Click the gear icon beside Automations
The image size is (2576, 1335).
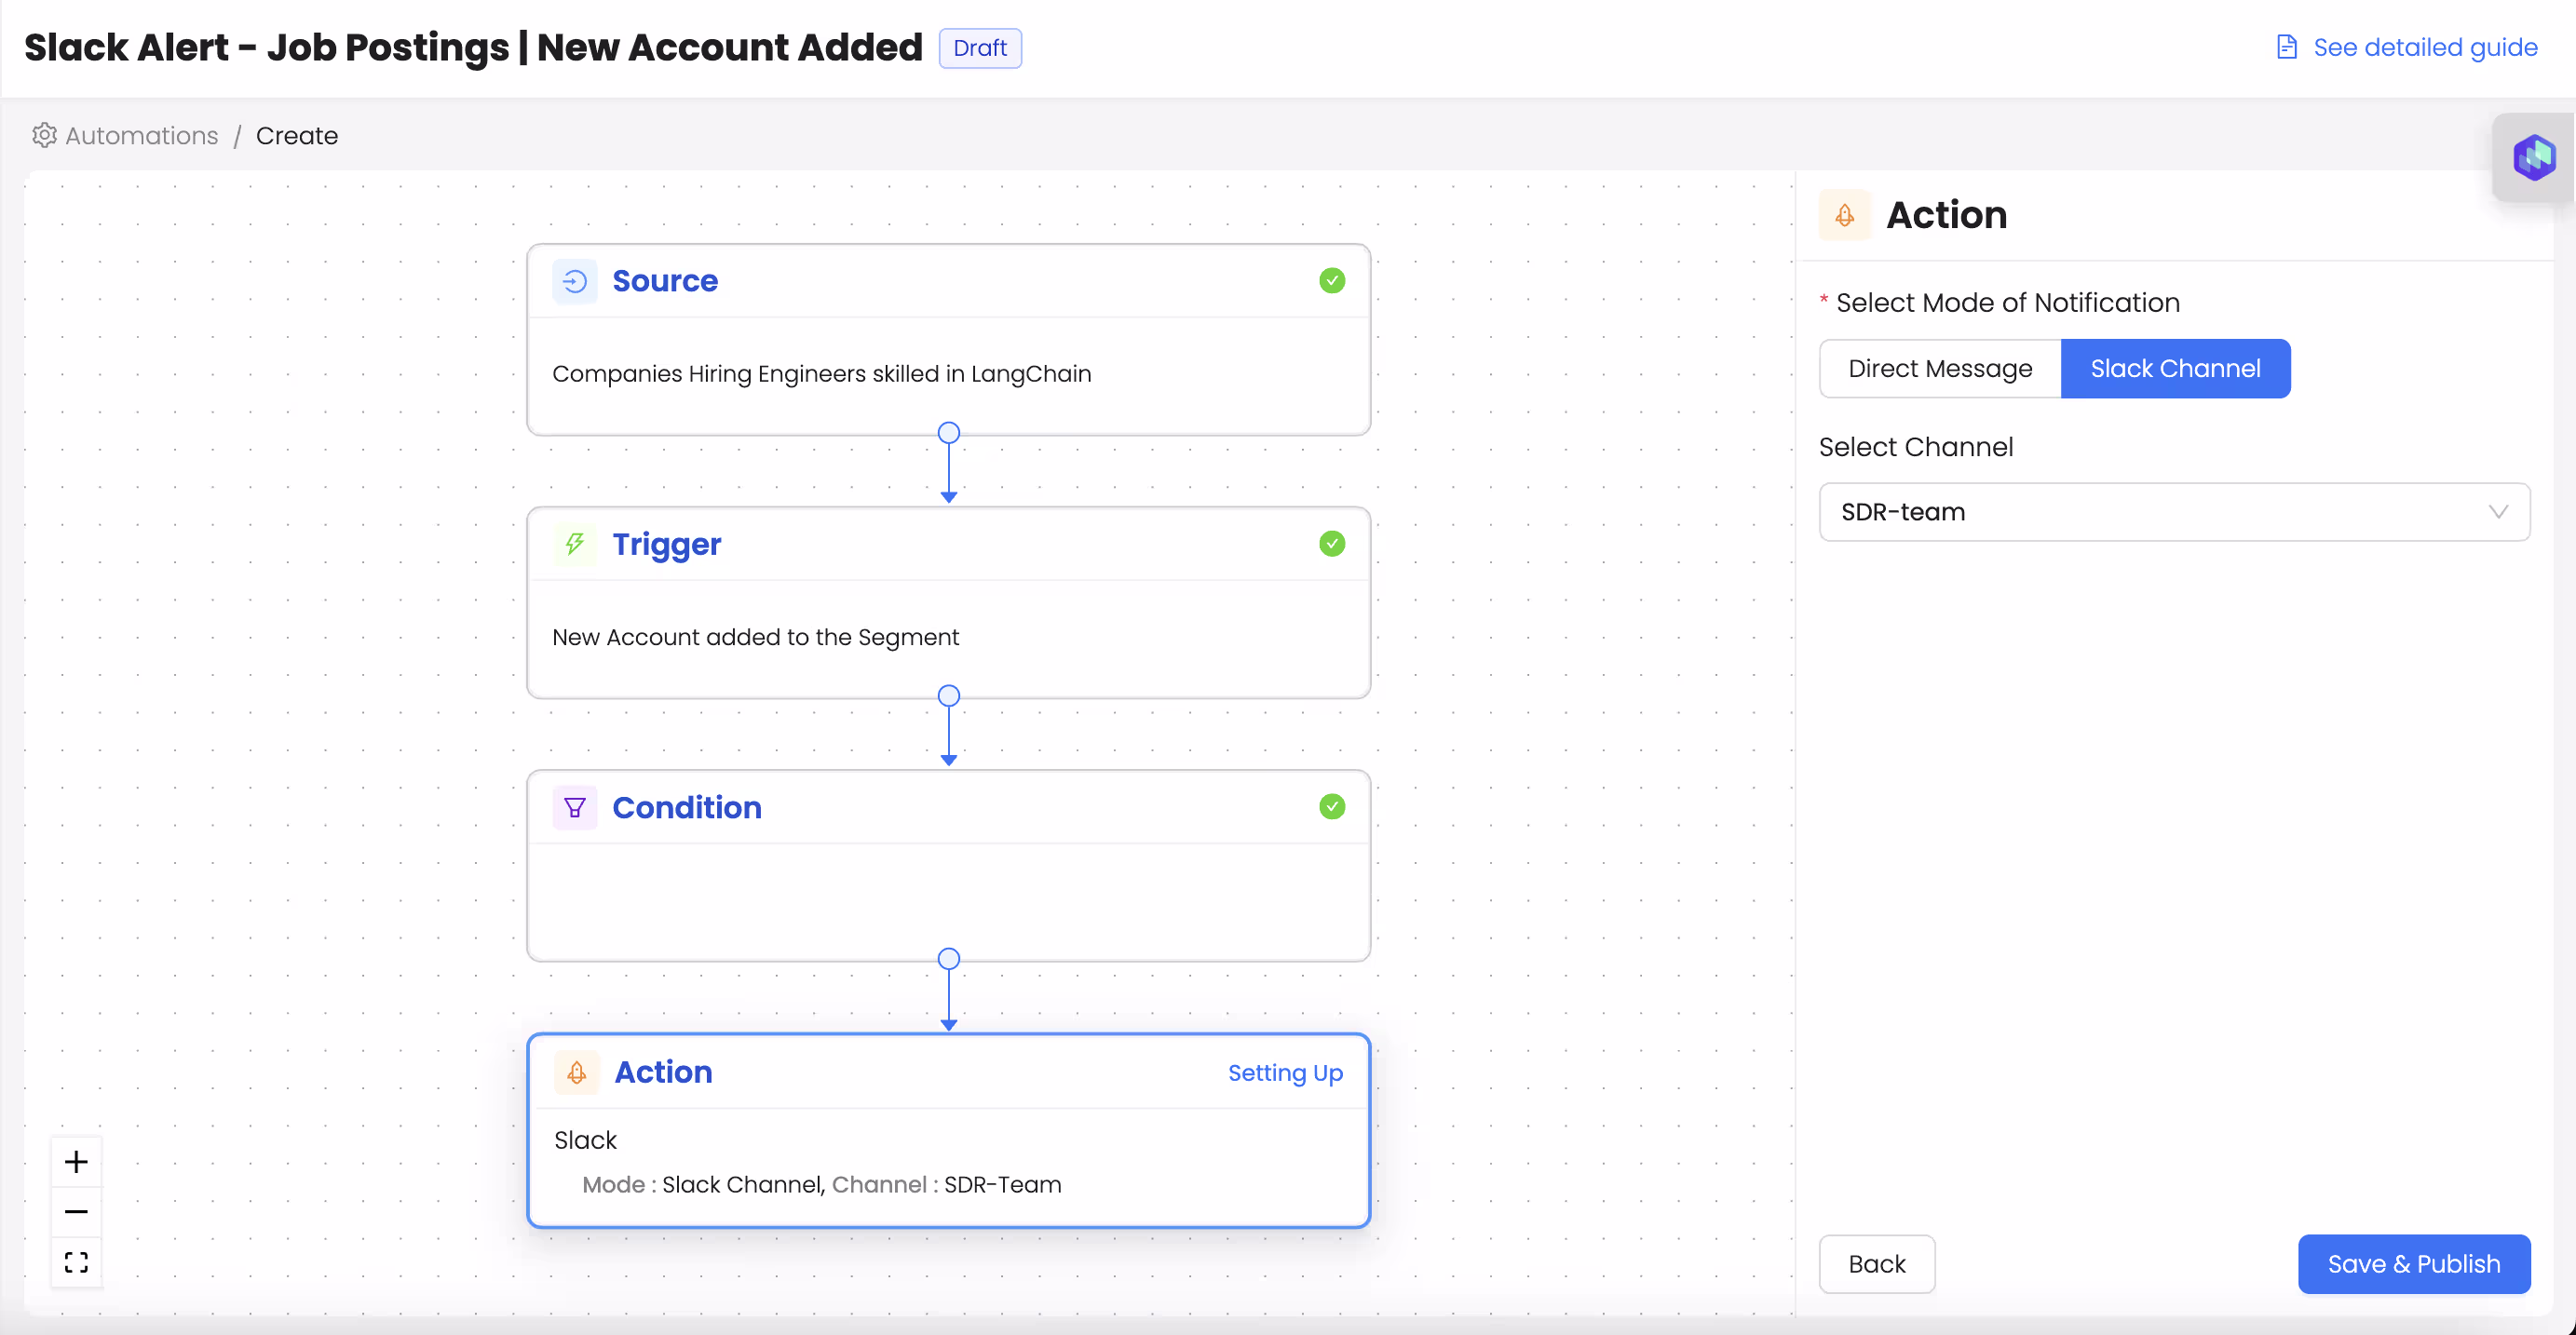(x=44, y=135)
